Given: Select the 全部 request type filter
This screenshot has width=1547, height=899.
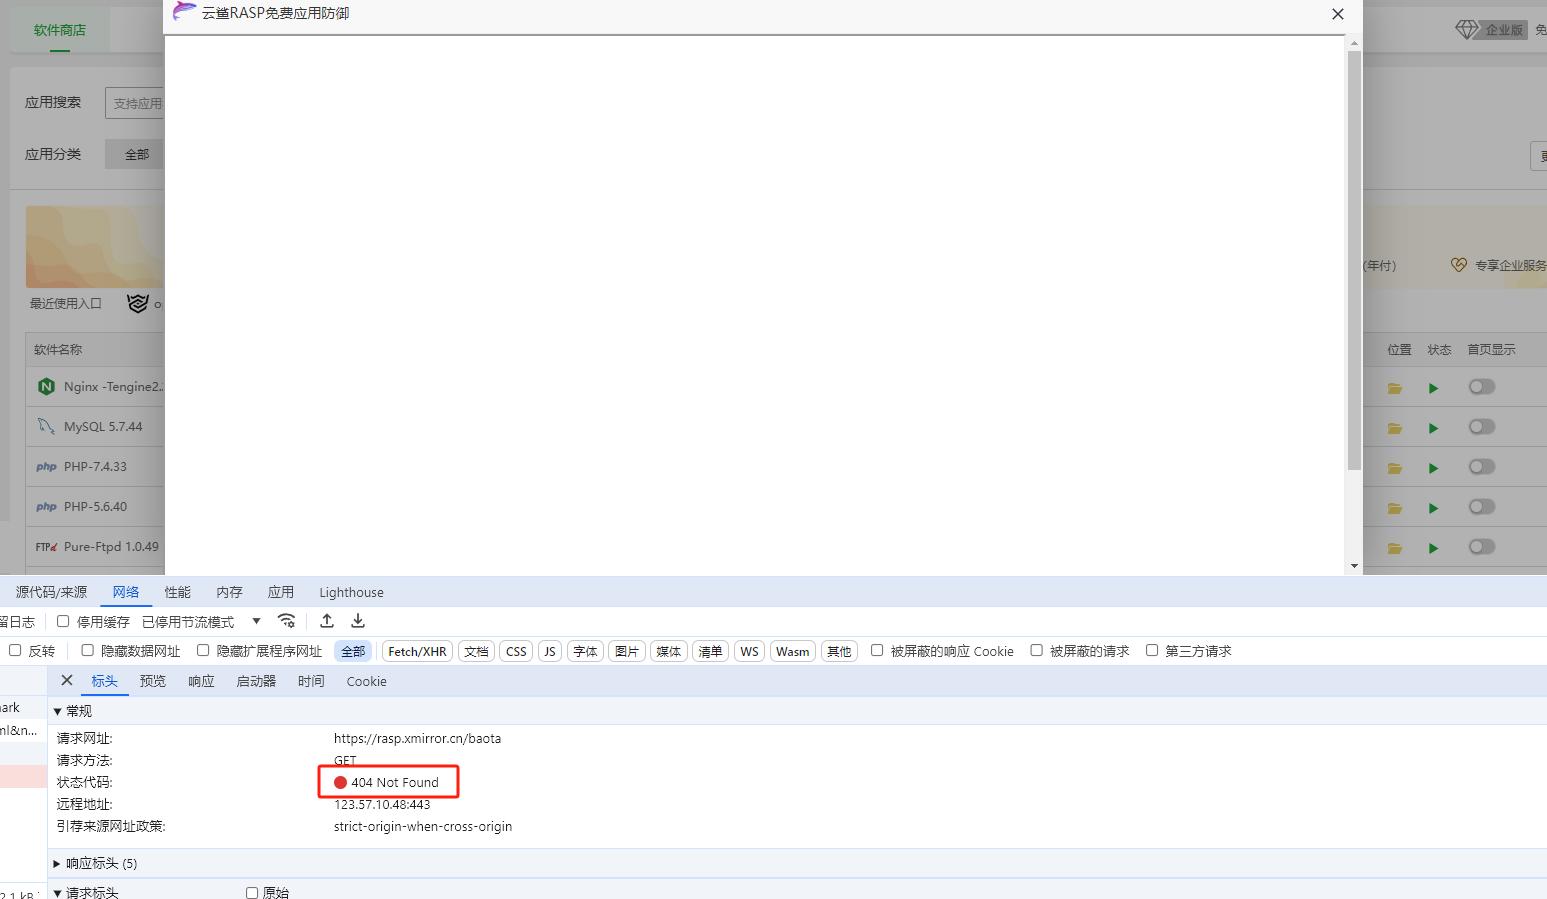Looking at the screenshot, I should click(353, 651).
